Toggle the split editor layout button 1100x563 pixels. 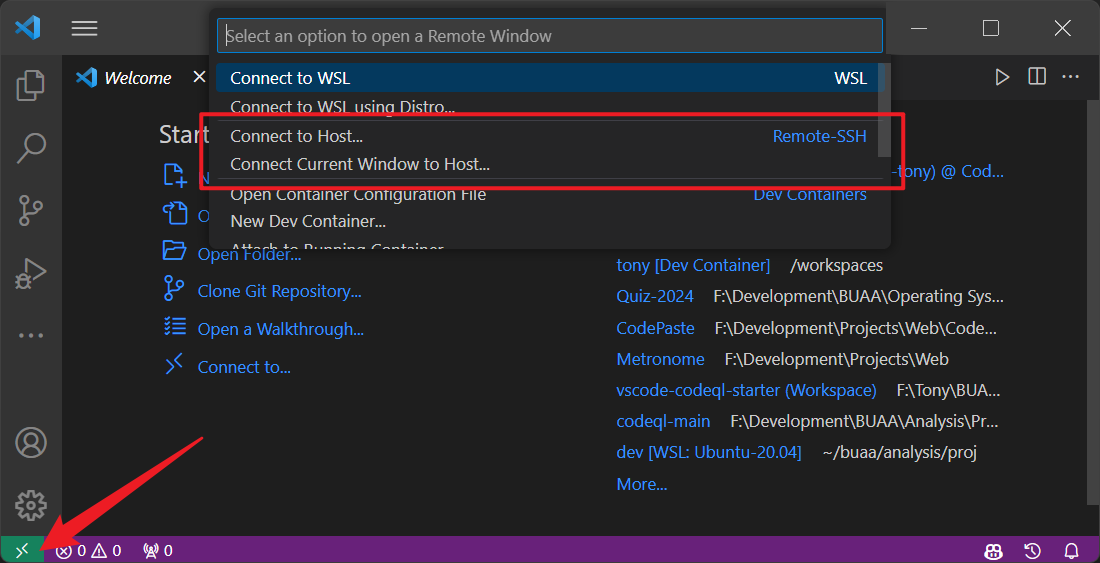click(1037, 77)
